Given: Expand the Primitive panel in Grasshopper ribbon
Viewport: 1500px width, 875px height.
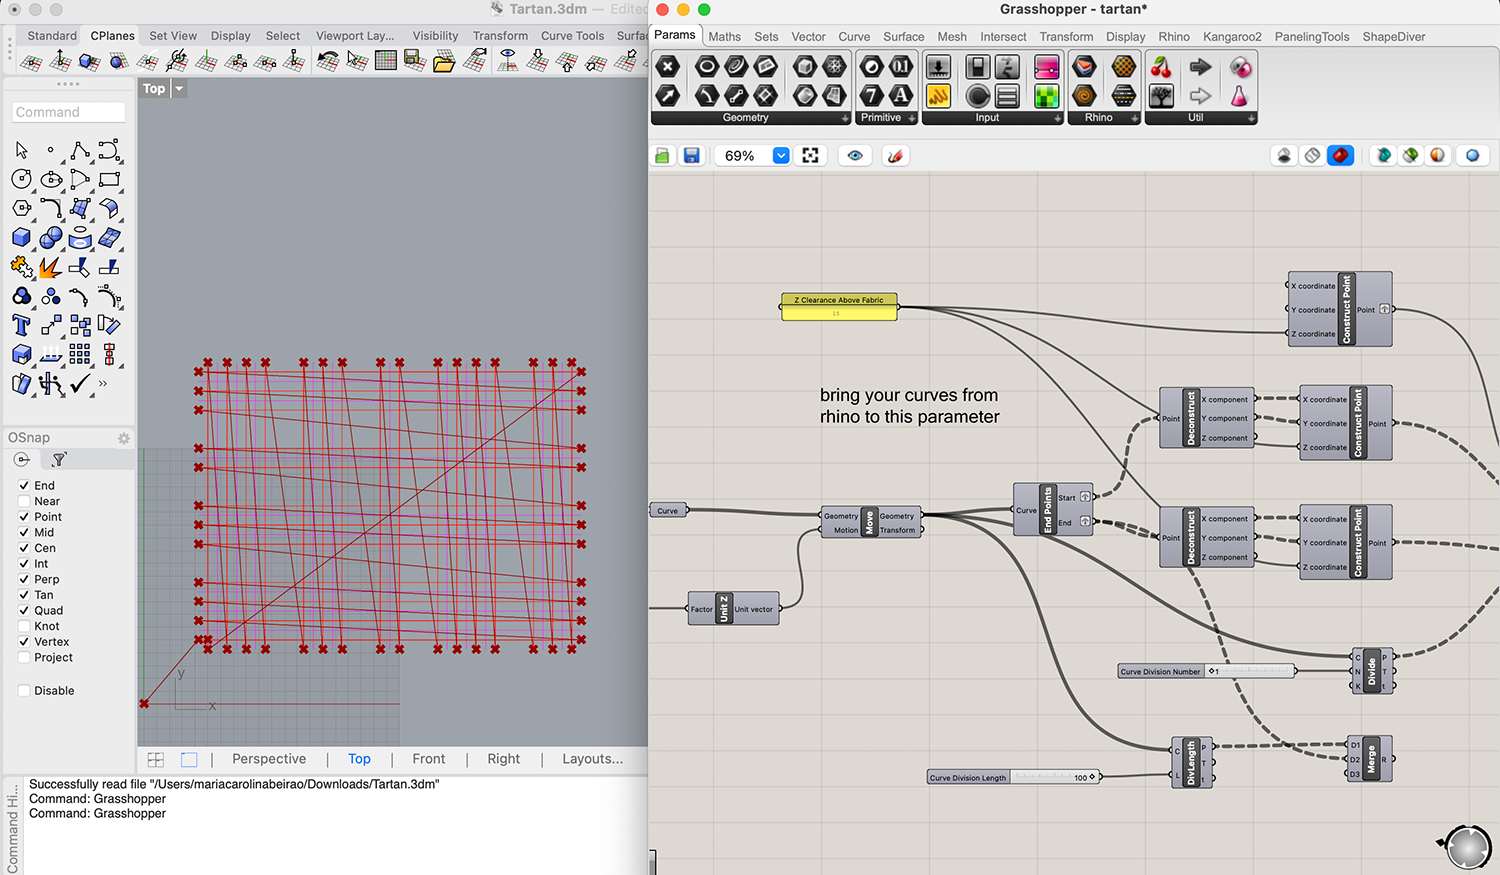Looking at the screenshot, I should [x=912, y=118].
